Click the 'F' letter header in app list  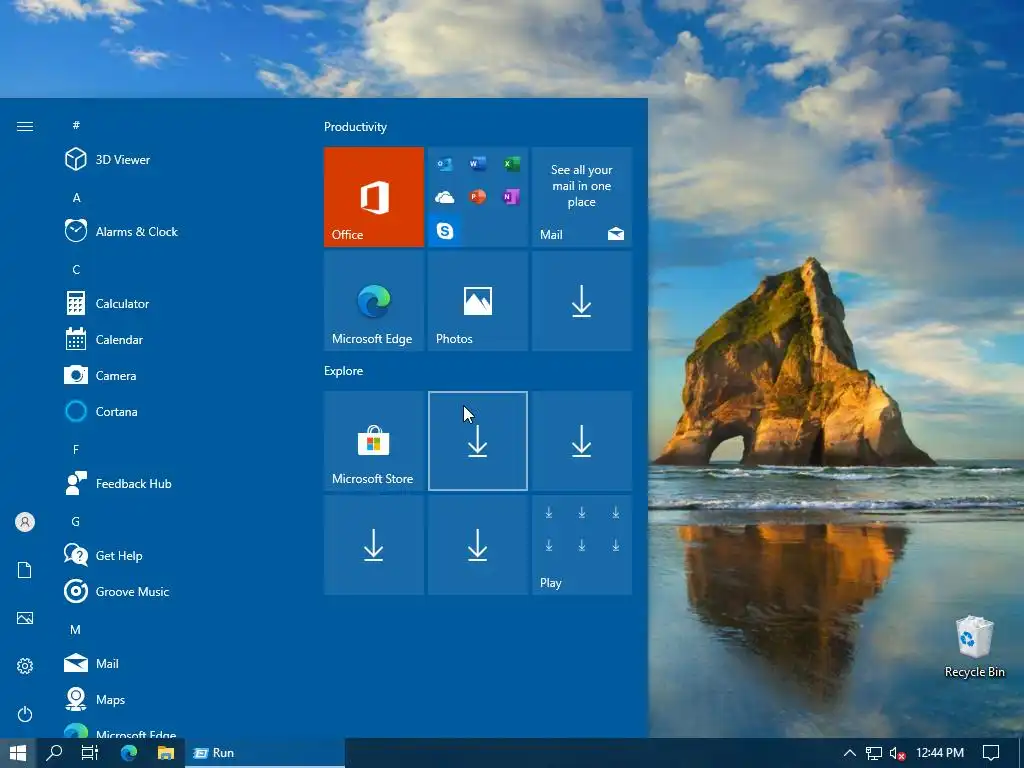[x=76, y=449]
